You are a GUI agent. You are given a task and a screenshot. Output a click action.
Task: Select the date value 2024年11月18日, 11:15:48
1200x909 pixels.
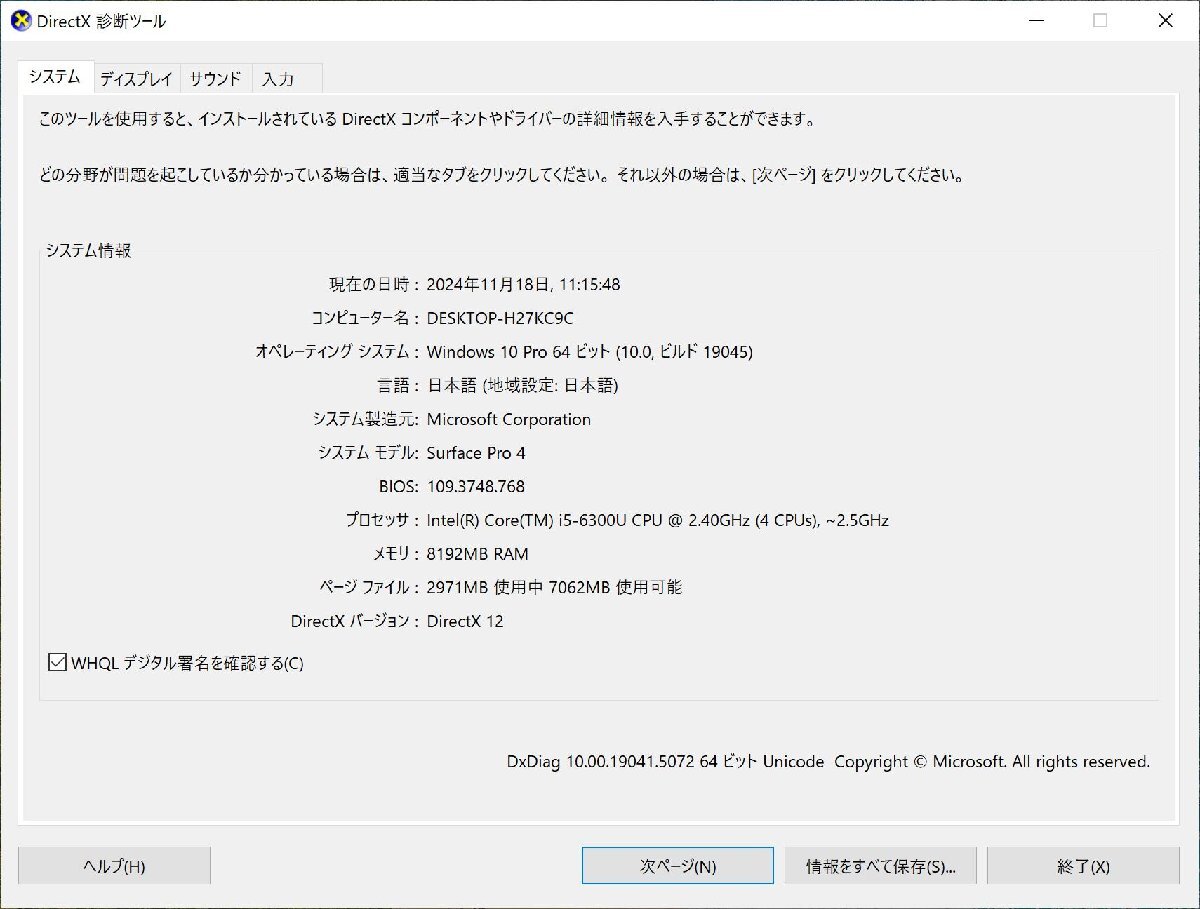[523, 285]
